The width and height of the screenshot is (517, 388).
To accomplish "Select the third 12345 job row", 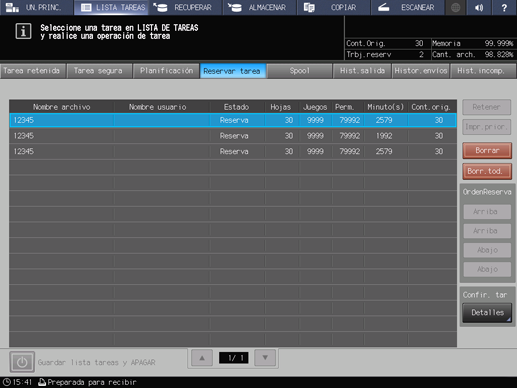I will [233, 151].
